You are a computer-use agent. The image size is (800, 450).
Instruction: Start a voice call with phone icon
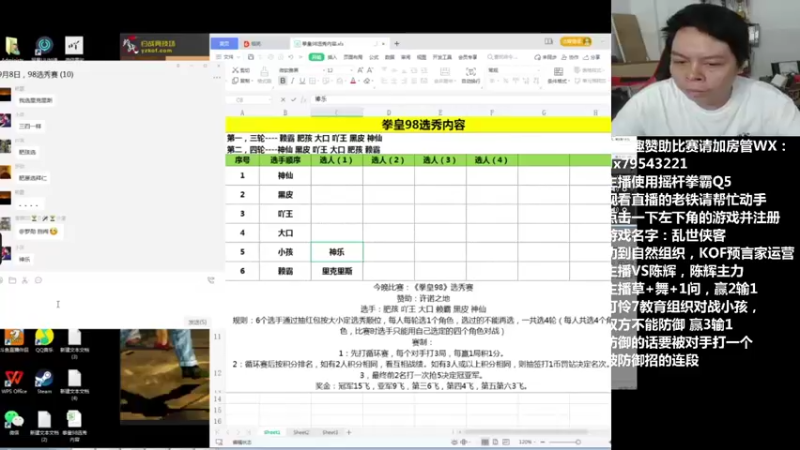(211, 280)
